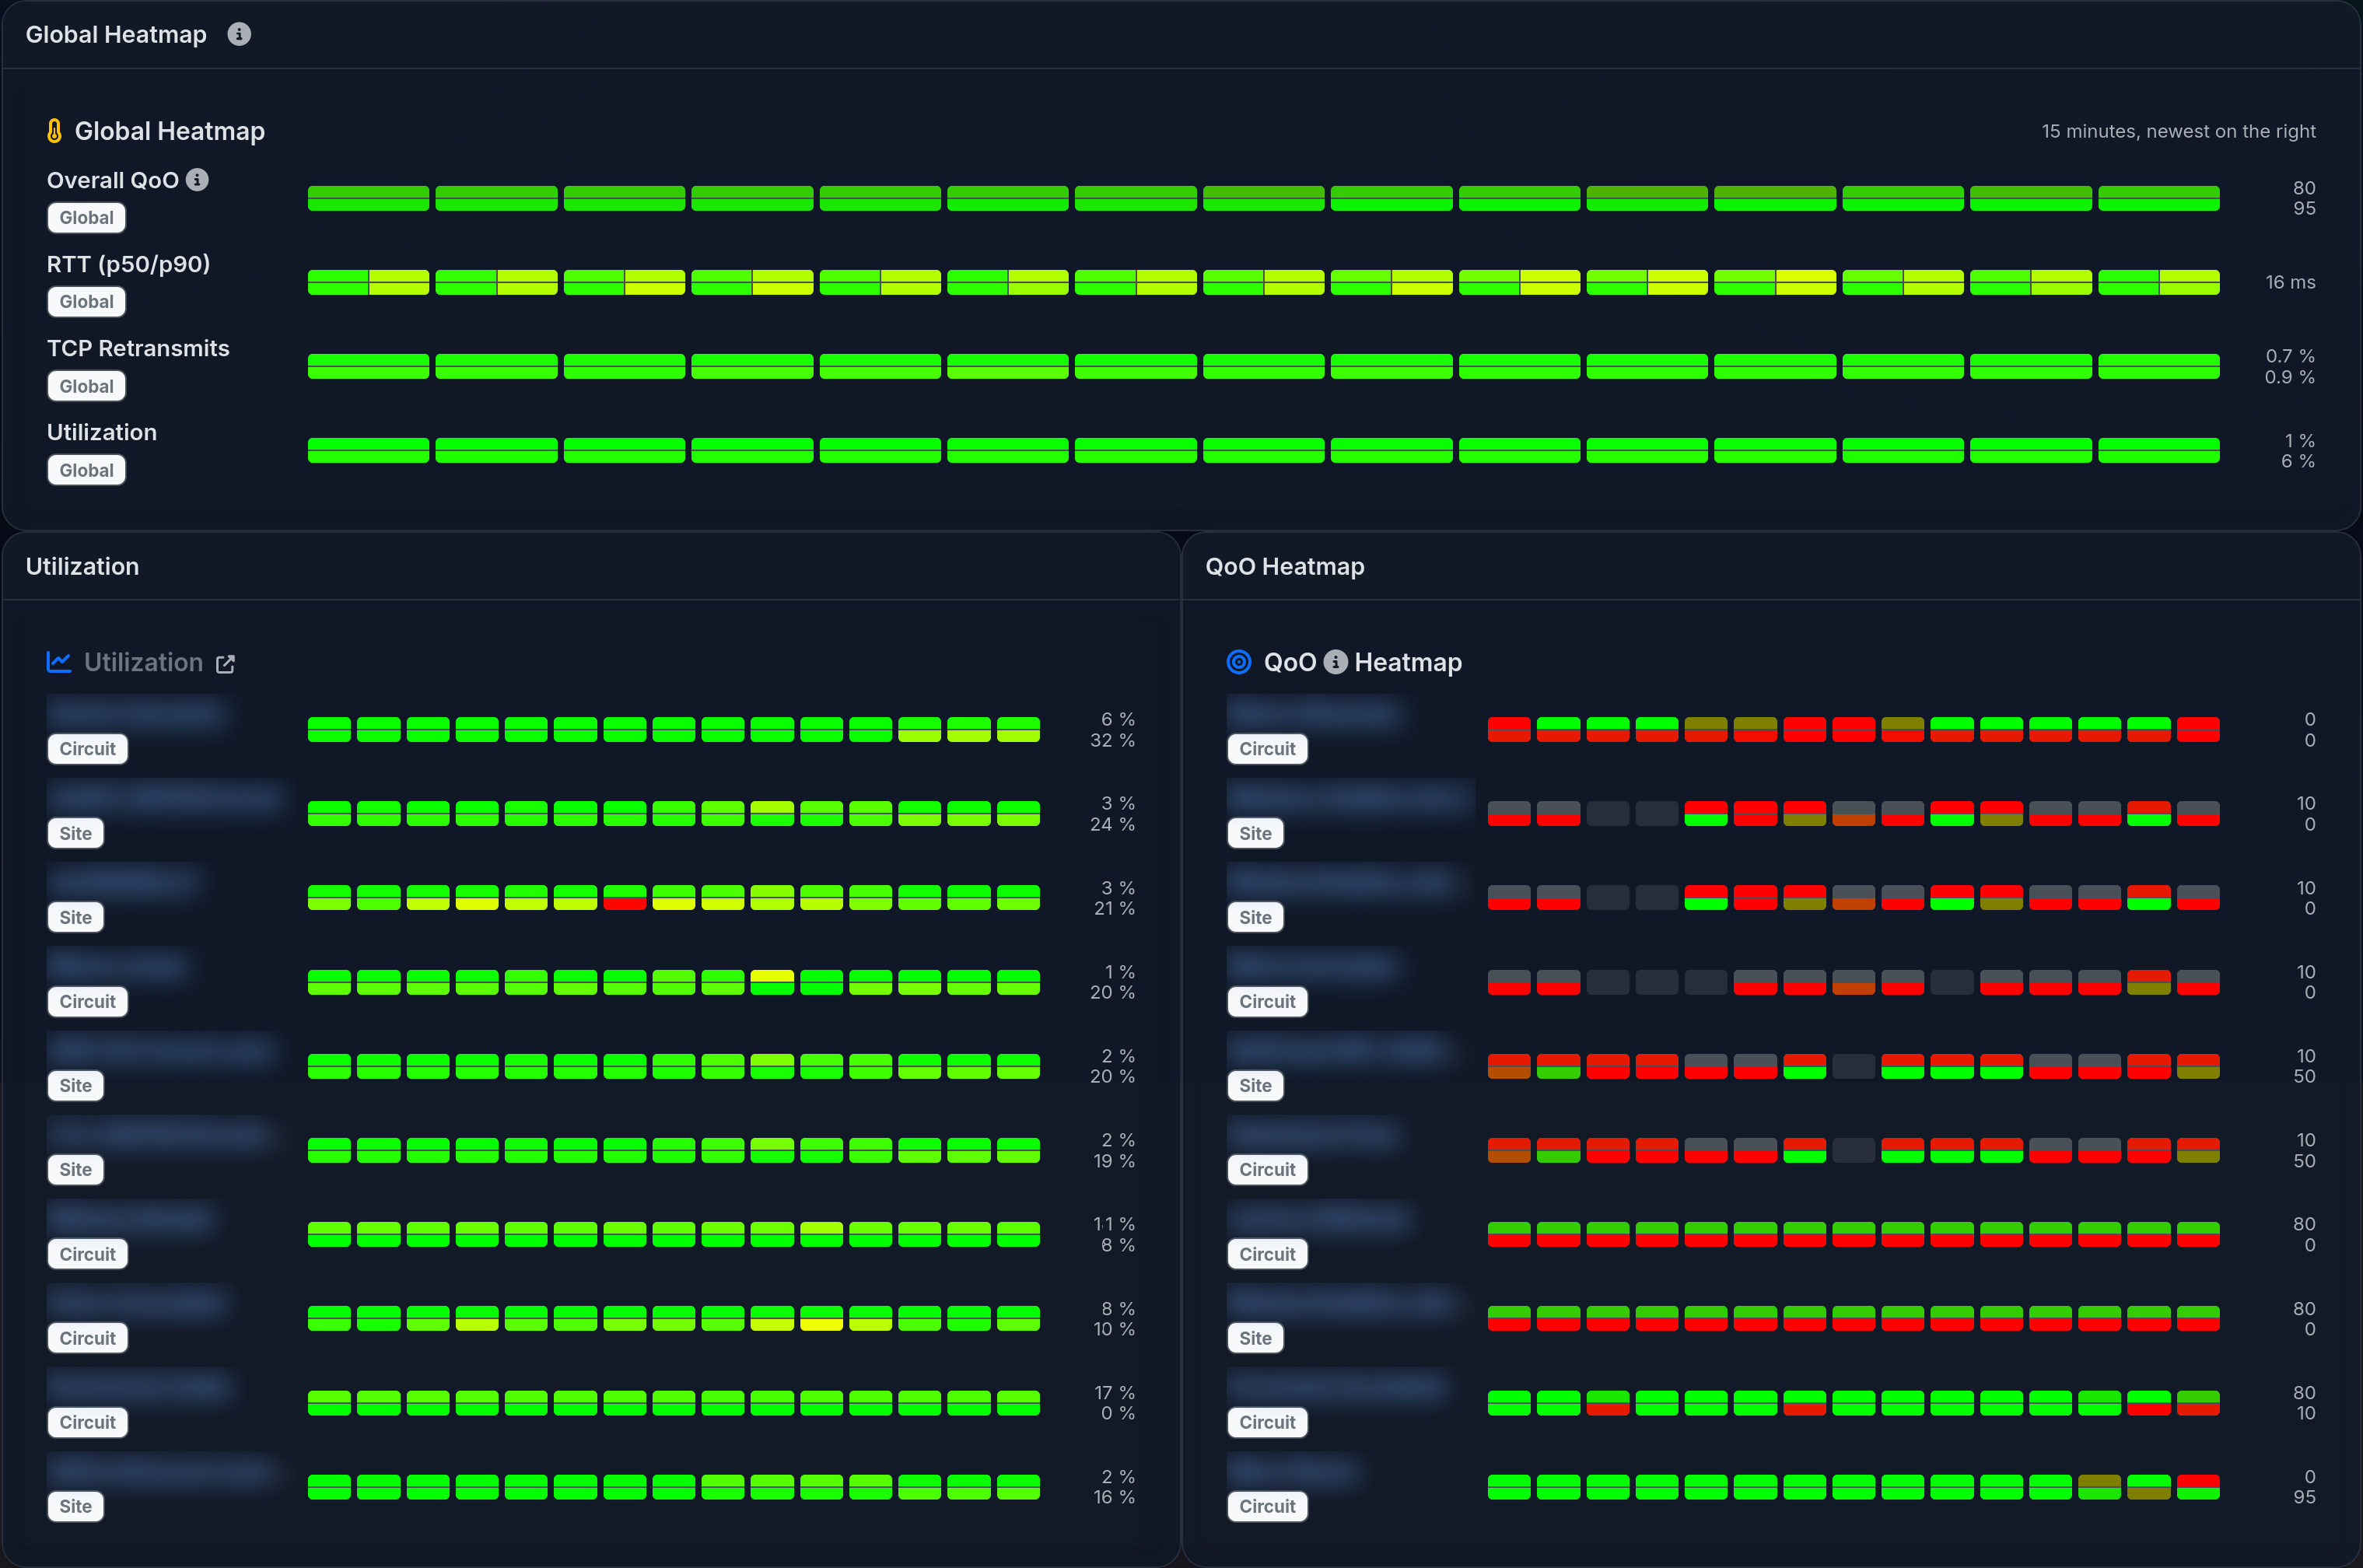Click the Circuit badge on the last QoO Heatmap row
2363x1568 pixels.
point(1267,1506)
